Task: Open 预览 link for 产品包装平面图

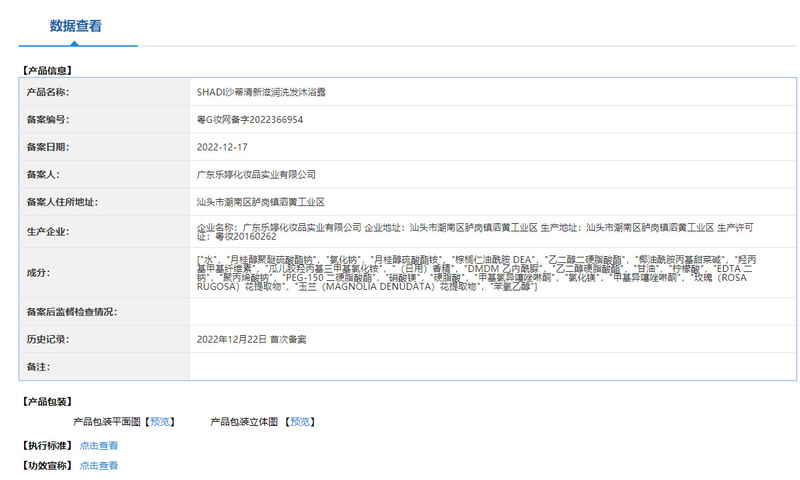Action: 160,422
